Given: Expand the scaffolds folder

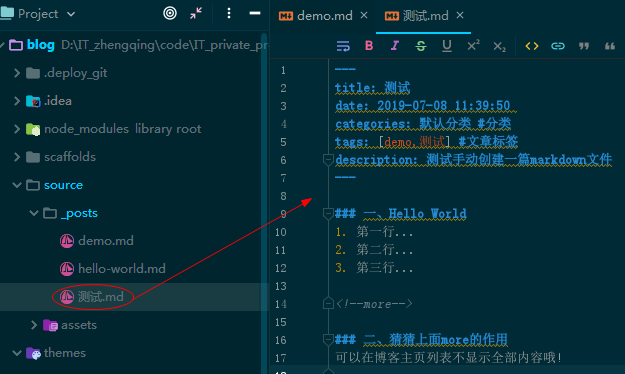Looking at the screenshot, I should [x=17, y=157].
